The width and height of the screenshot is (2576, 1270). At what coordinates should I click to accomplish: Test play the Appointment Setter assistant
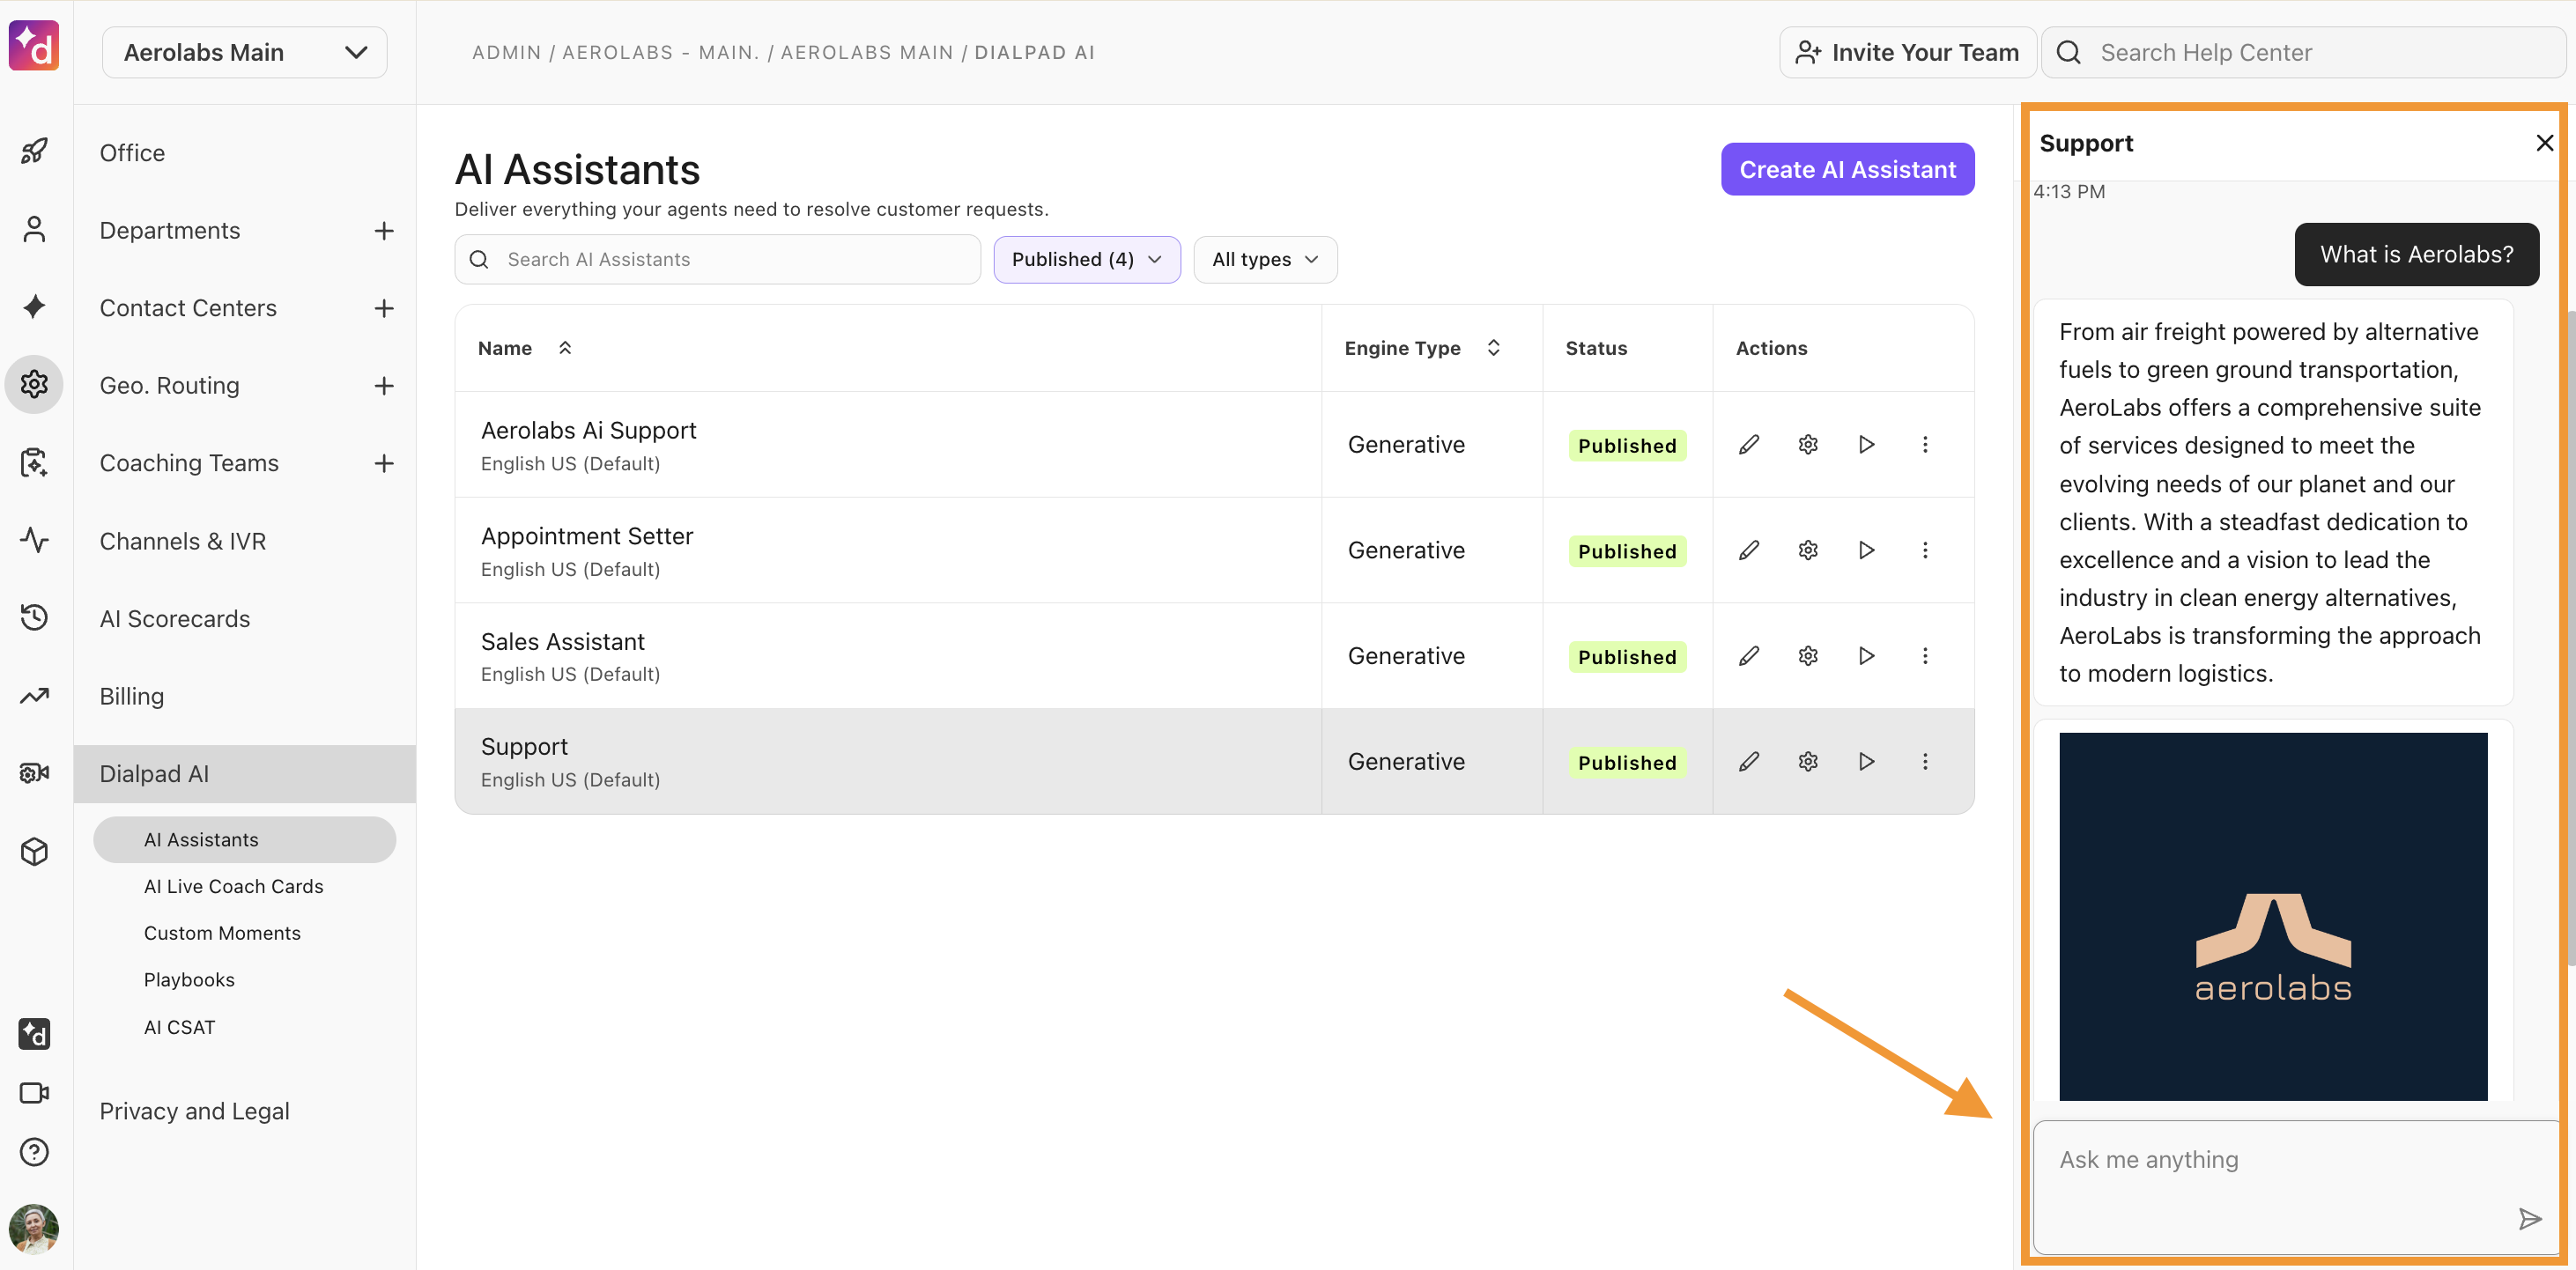tap(1866, 550)
